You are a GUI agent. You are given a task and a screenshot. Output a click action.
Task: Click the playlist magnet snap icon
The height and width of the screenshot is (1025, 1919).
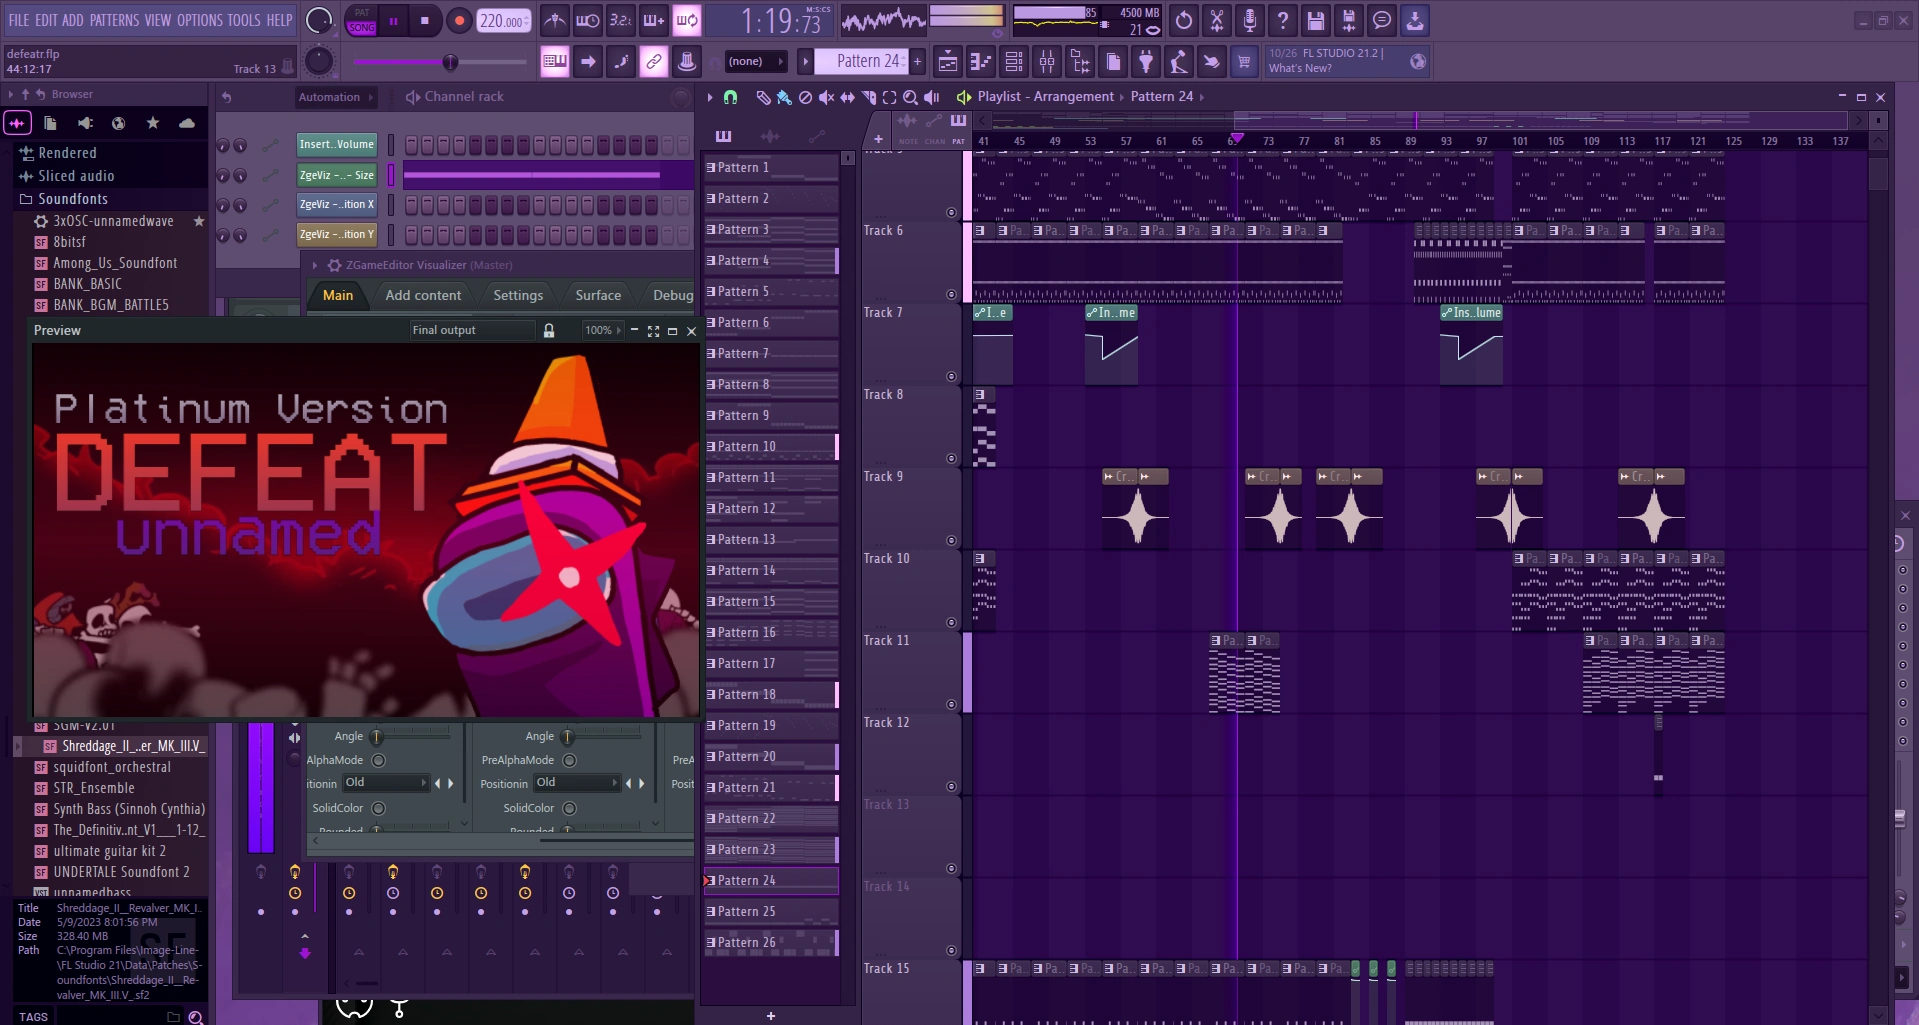(x=731, y=97)
